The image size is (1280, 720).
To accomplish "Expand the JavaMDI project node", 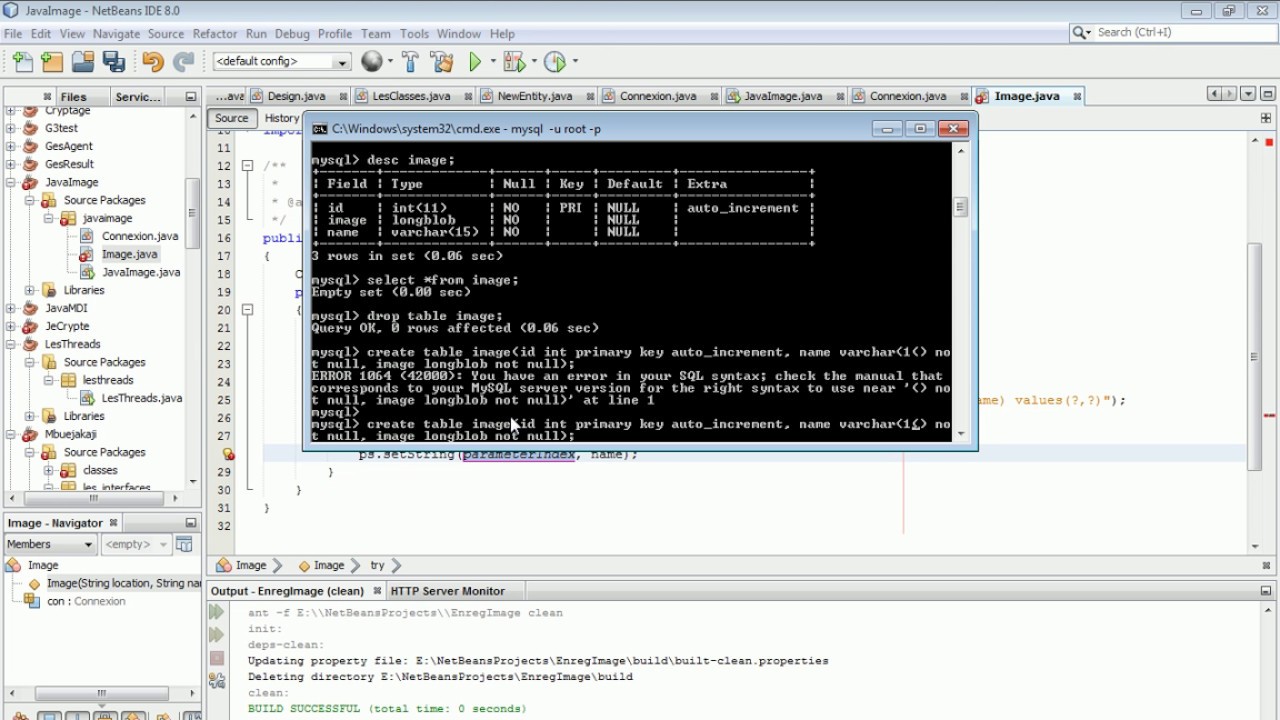I will 11,308.
